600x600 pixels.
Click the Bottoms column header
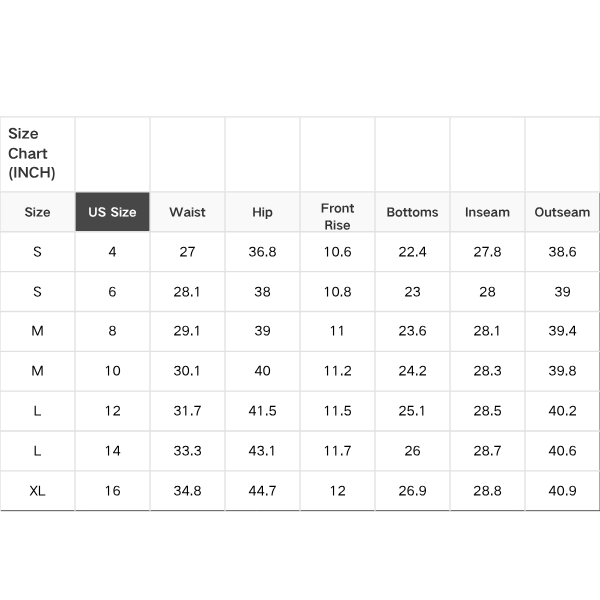[412, 212]
